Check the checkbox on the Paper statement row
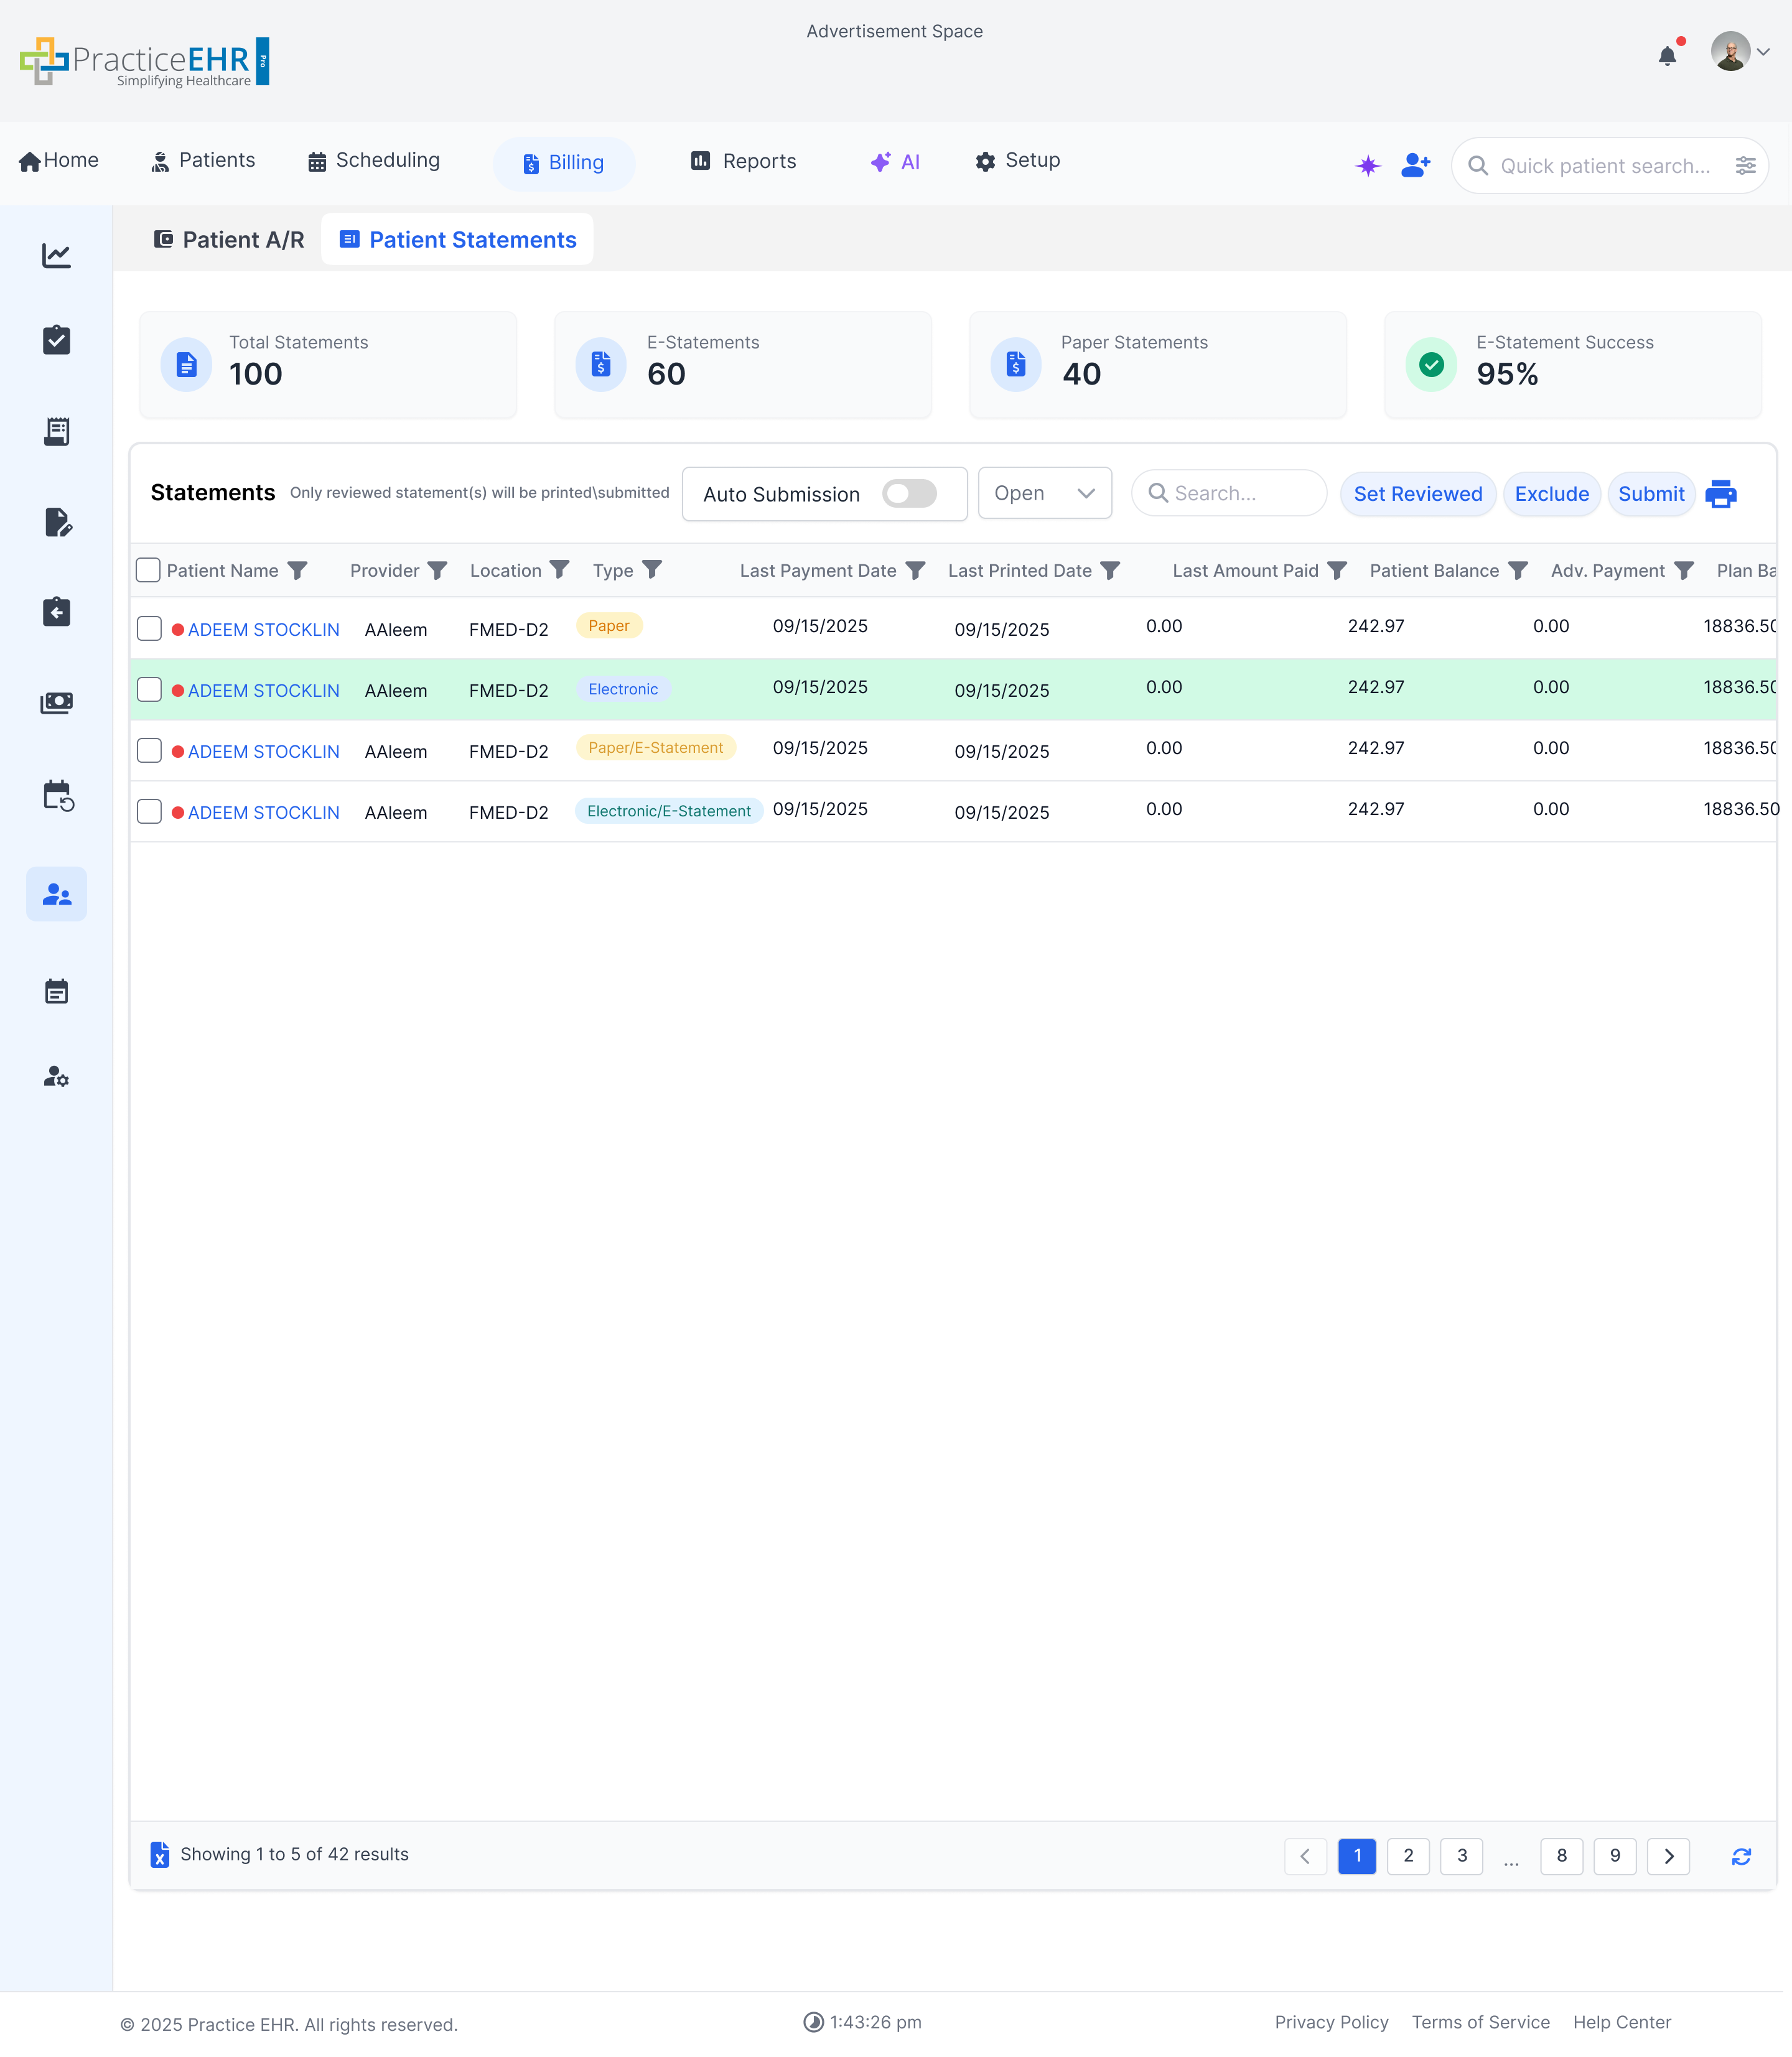This screenshot has width=1792, height=2057. [x=149, y=628]
